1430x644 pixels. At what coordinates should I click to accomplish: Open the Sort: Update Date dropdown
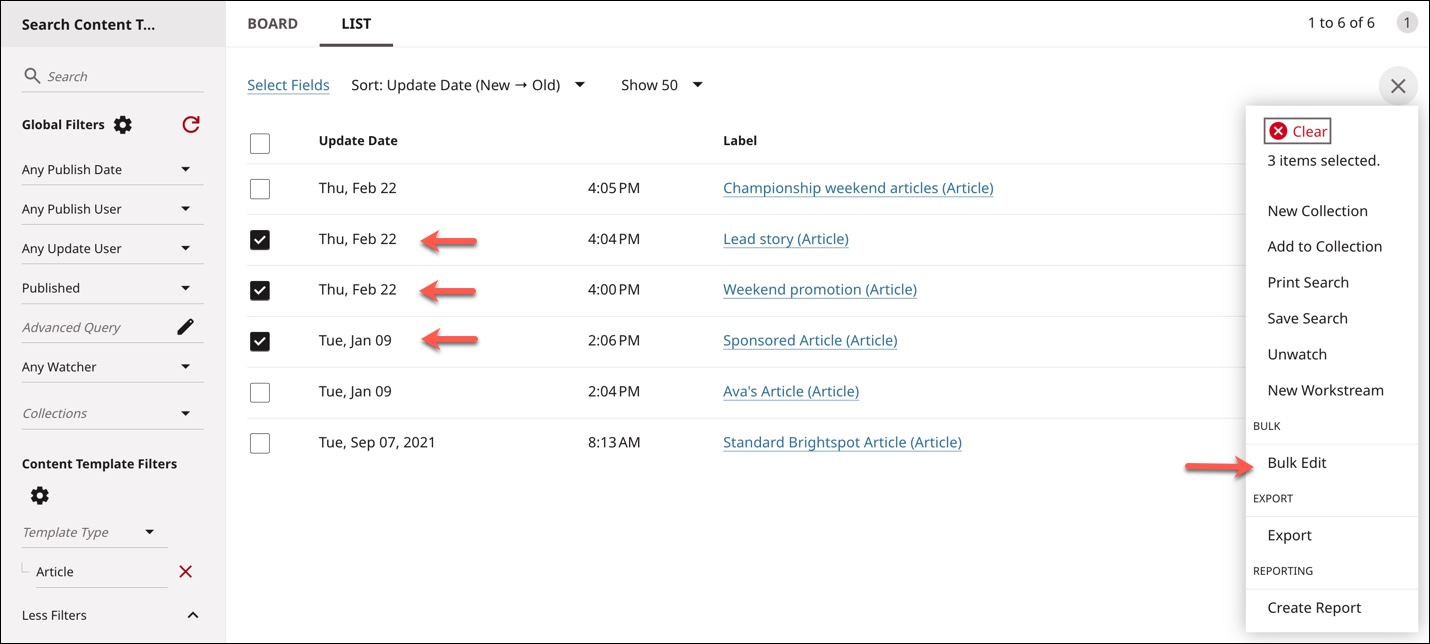point(468,85)
